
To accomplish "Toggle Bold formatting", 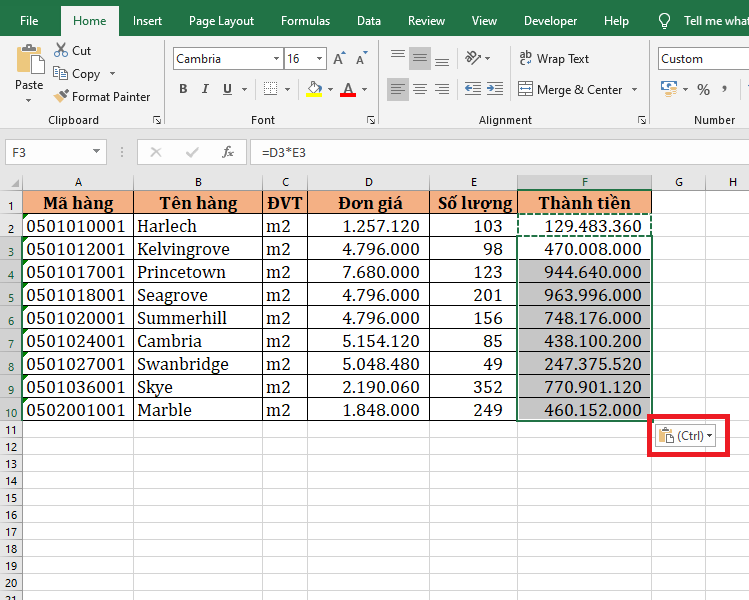I will tap(183, 90).
